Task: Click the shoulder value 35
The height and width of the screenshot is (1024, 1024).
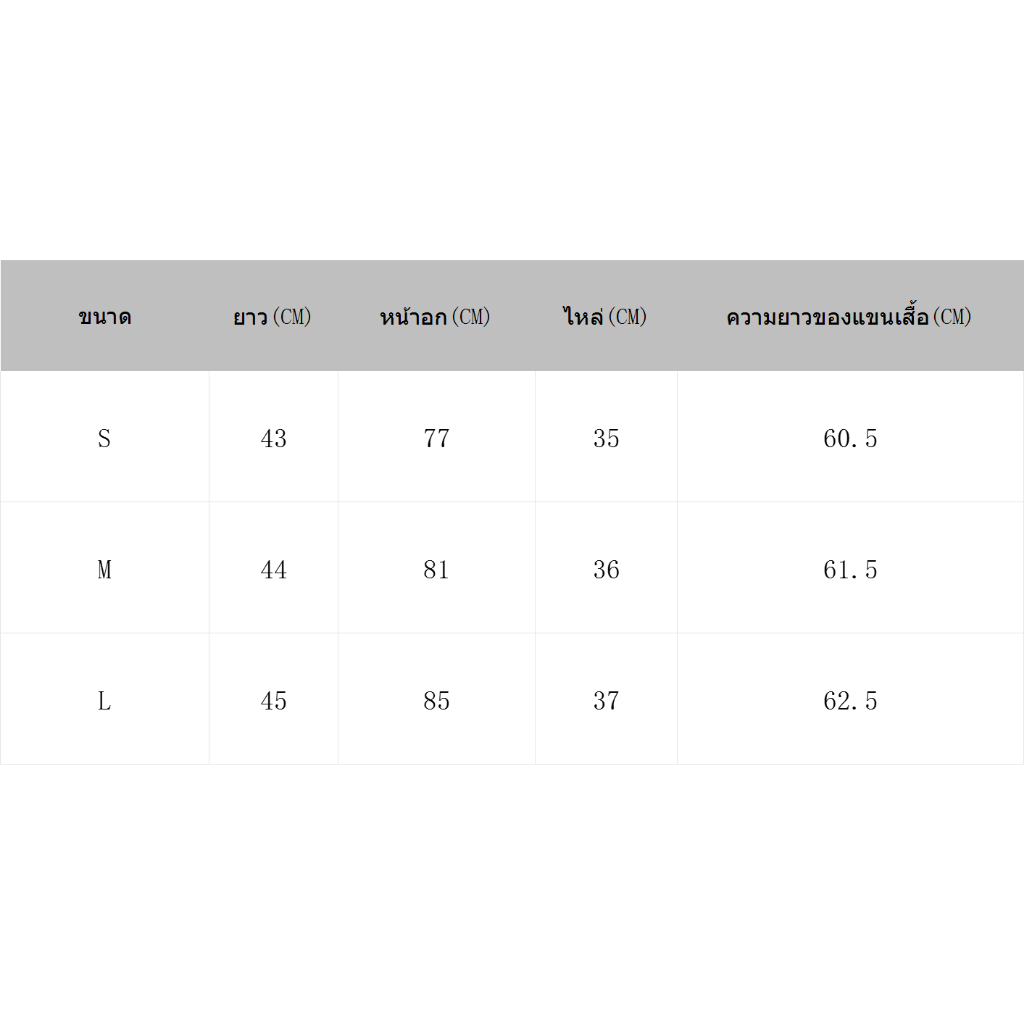Action: pos(606,438)
